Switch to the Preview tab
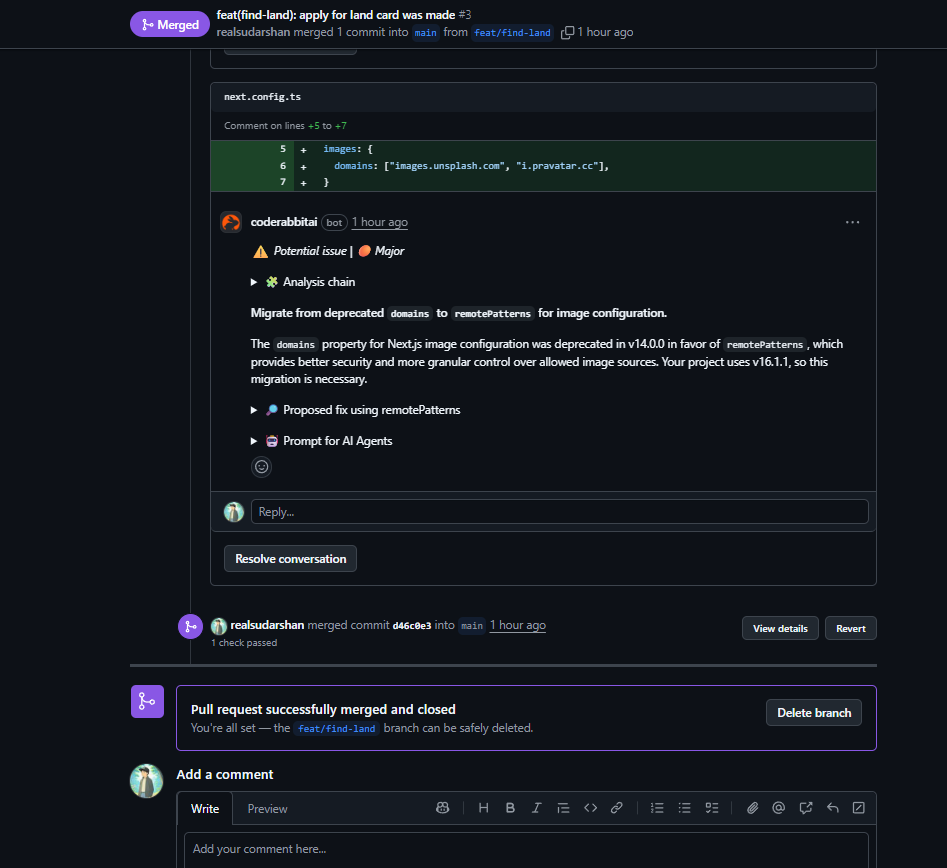The height and width of the screenshot is (868, 947). pyautogui.click(x=267, y=808)
